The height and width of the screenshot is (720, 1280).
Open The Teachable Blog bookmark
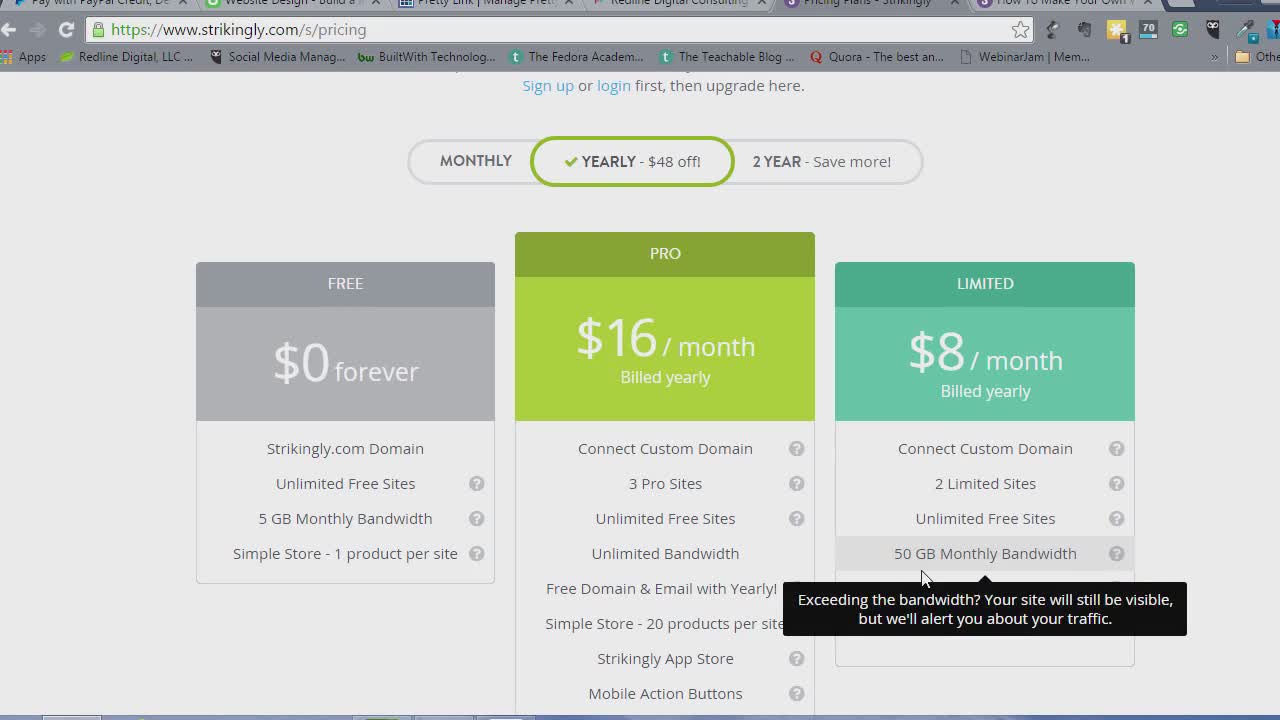click(727, 57)
